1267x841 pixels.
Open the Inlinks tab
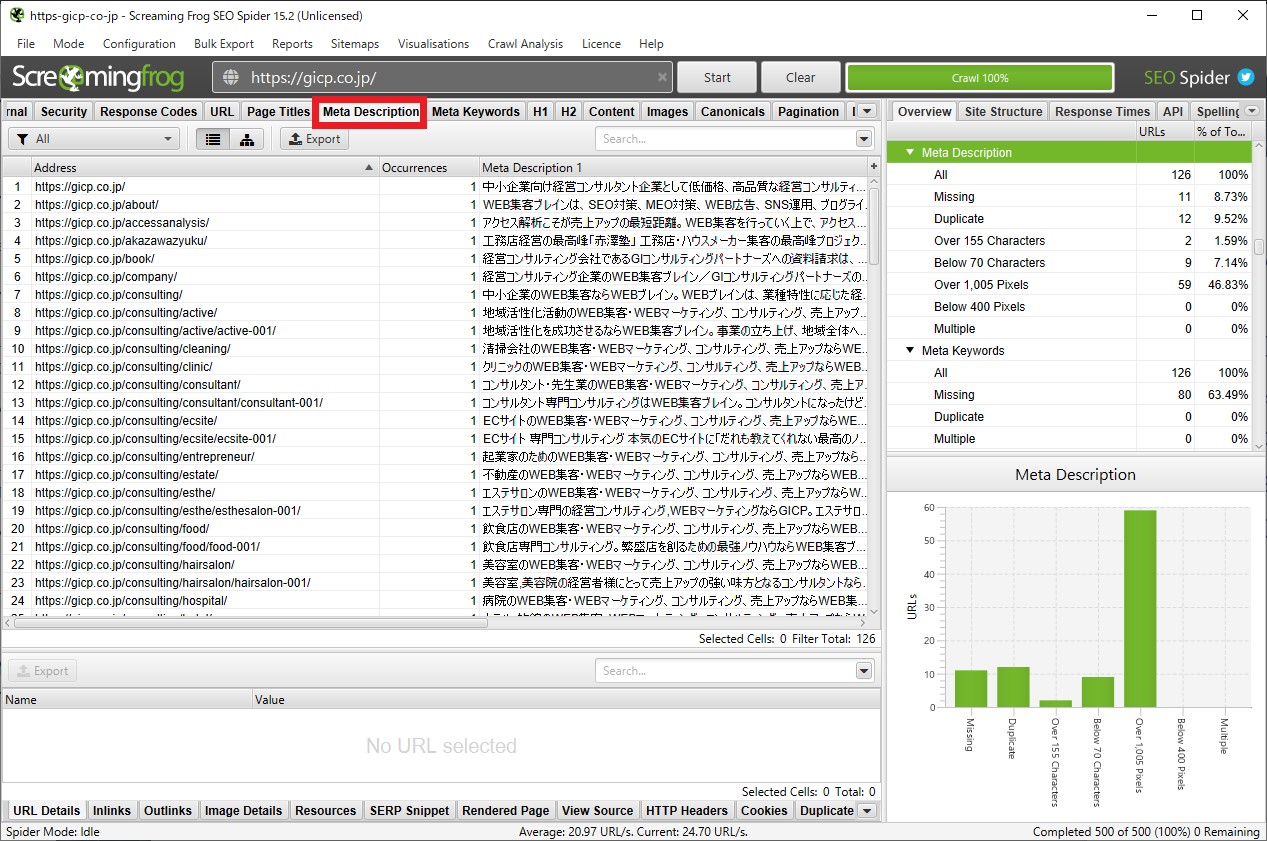(111, 810)
